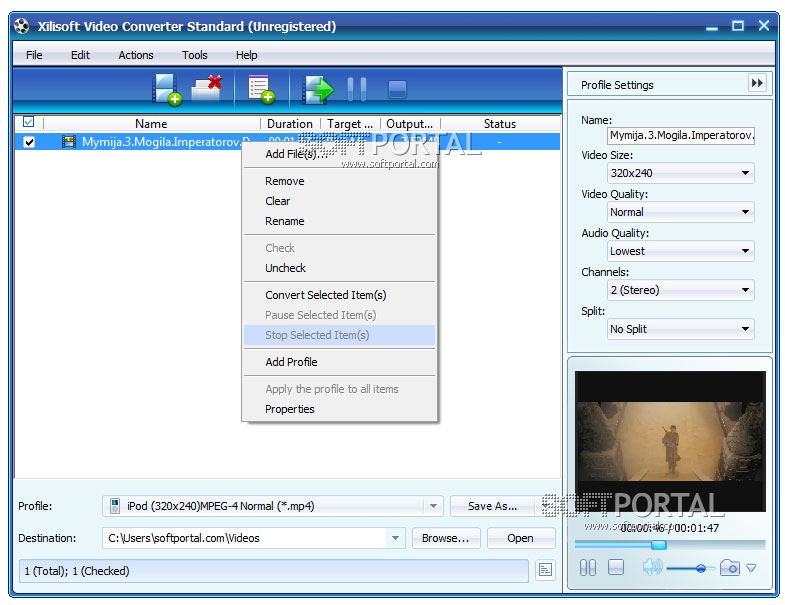Click the Pause conversion toolbar icon
Image resolution: width=785 pixels, height=605 pixels.
pyautogui.click(x=357, y=90)
